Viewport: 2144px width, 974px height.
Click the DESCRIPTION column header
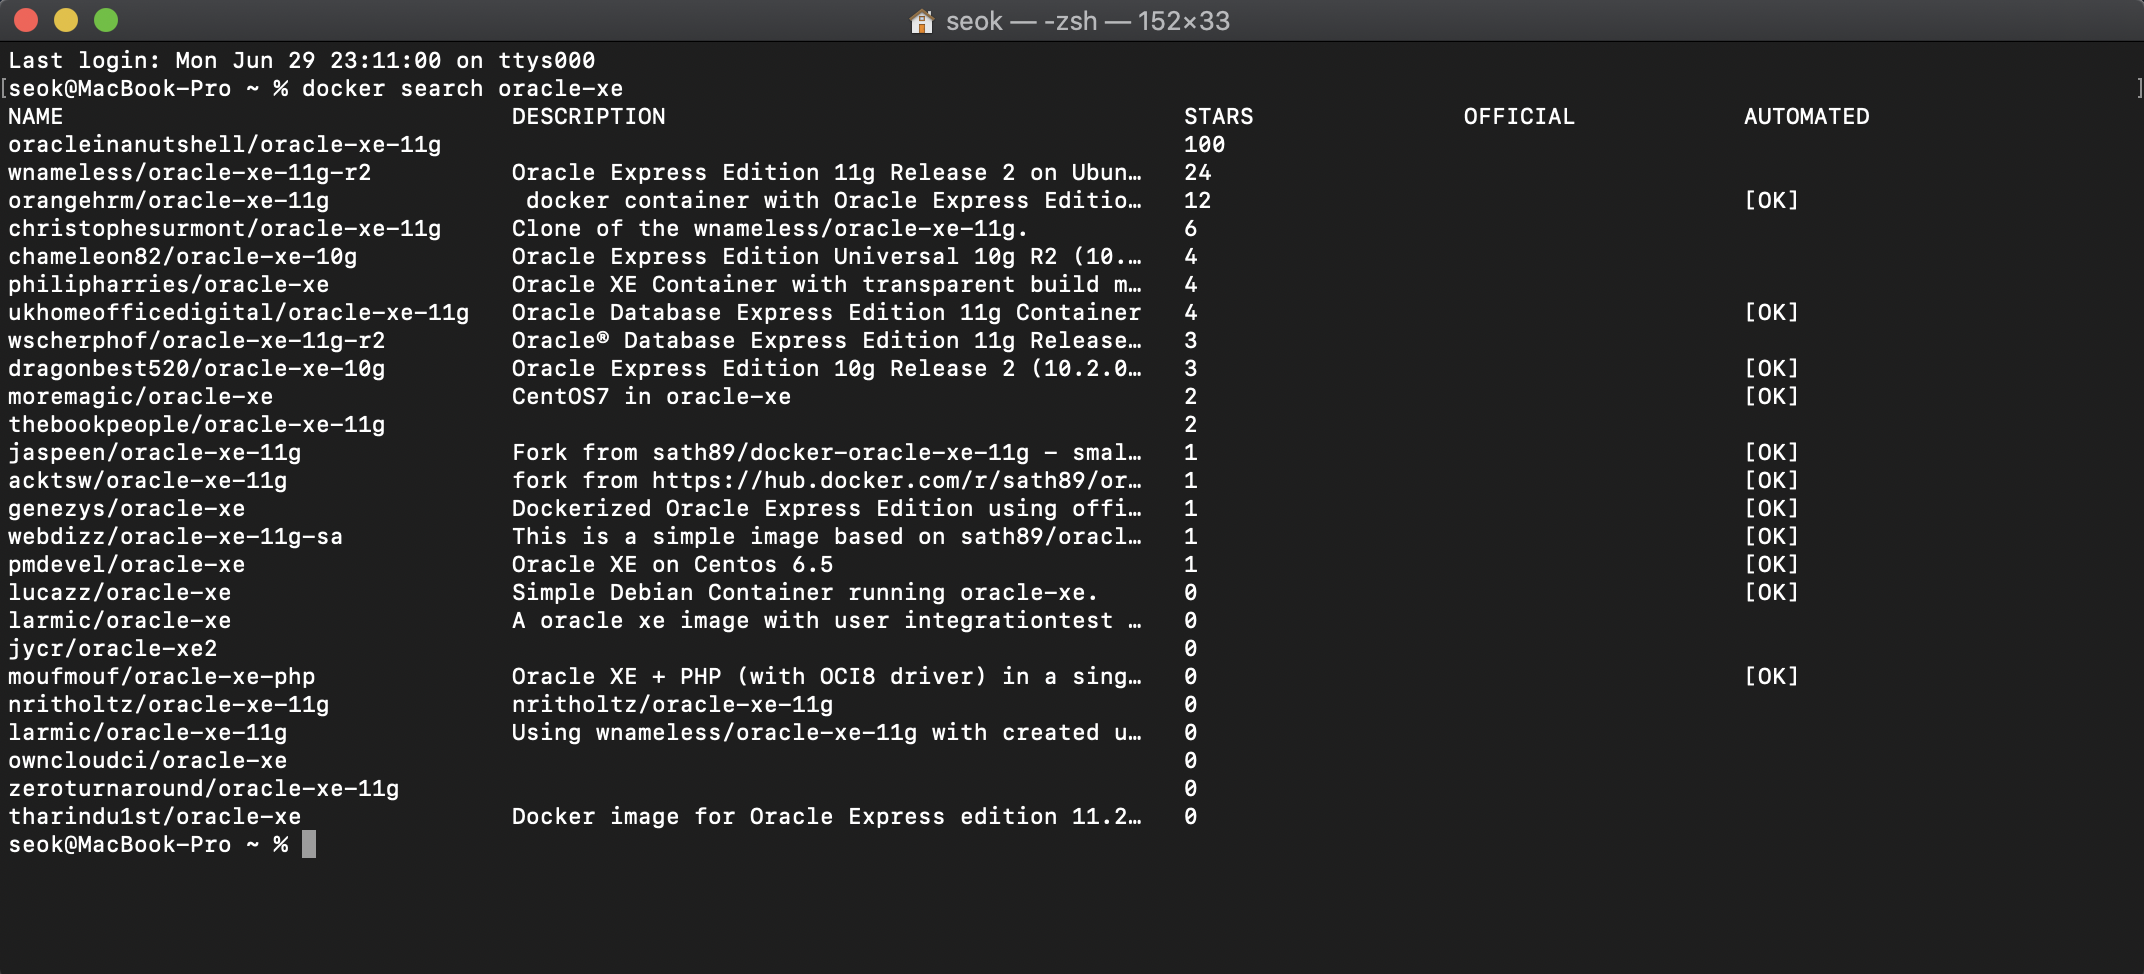589,117
